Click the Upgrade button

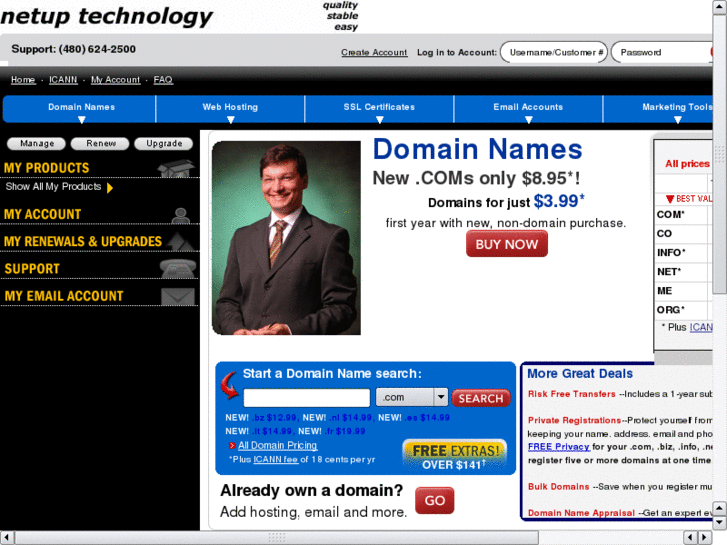tap(164, 144)
